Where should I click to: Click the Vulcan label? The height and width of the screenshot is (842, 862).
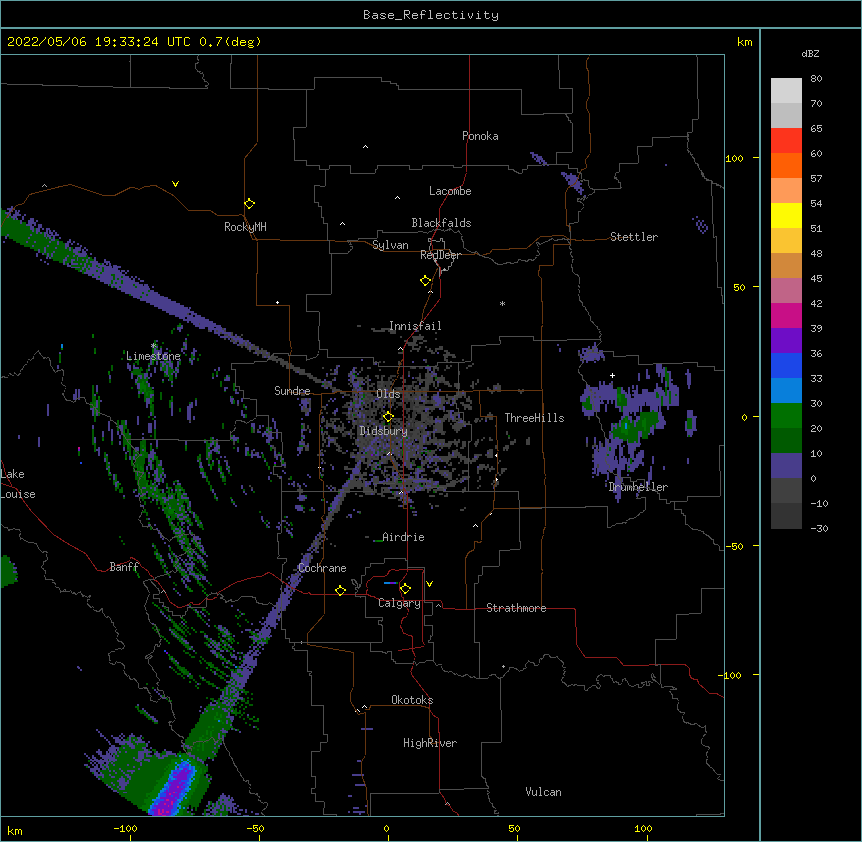(x=543, y=792)
